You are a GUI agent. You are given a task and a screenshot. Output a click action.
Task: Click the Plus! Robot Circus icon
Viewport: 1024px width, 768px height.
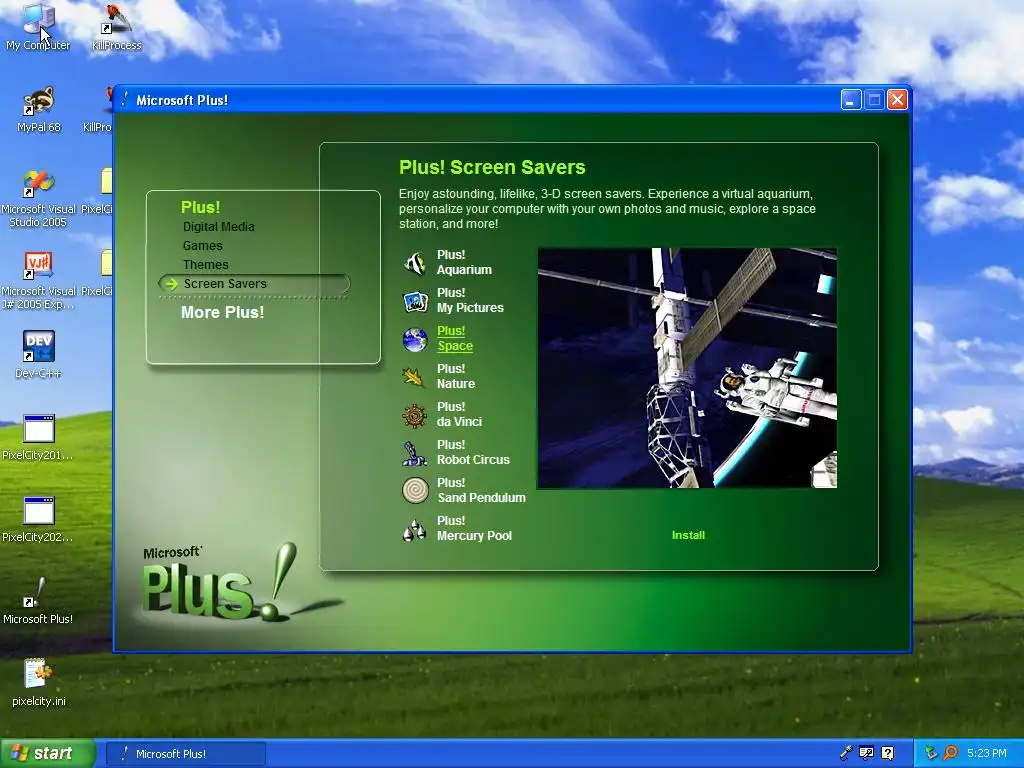(415, 453)
